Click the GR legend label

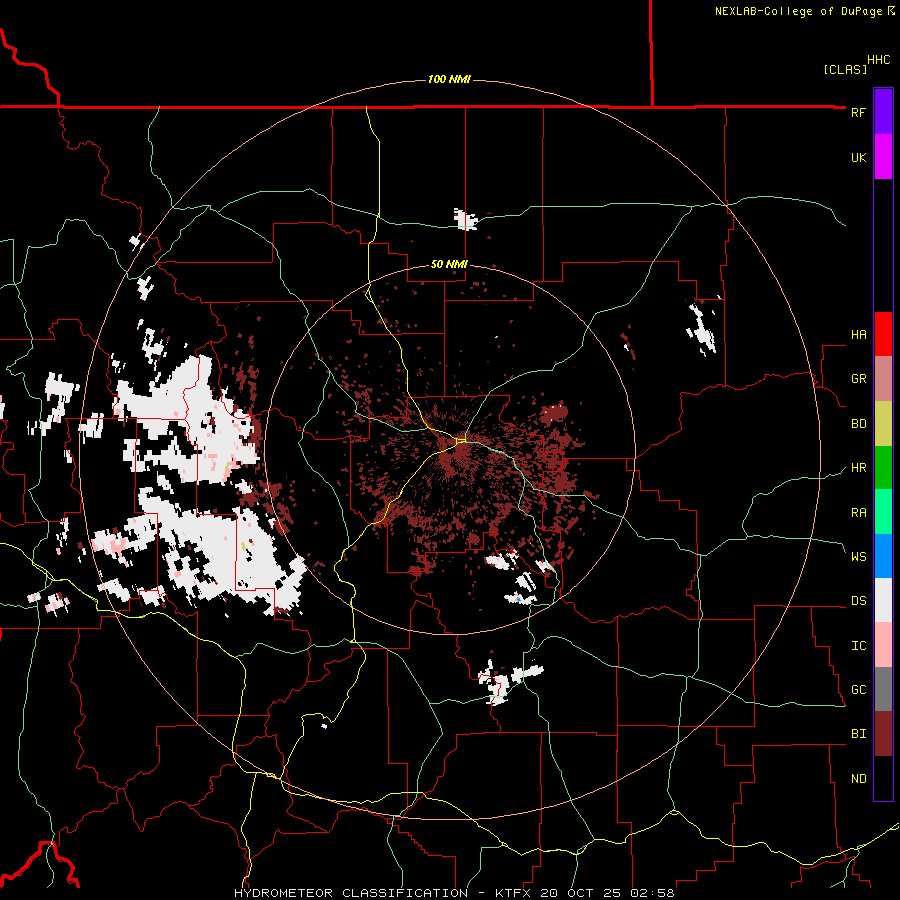[x=858, y=379]
